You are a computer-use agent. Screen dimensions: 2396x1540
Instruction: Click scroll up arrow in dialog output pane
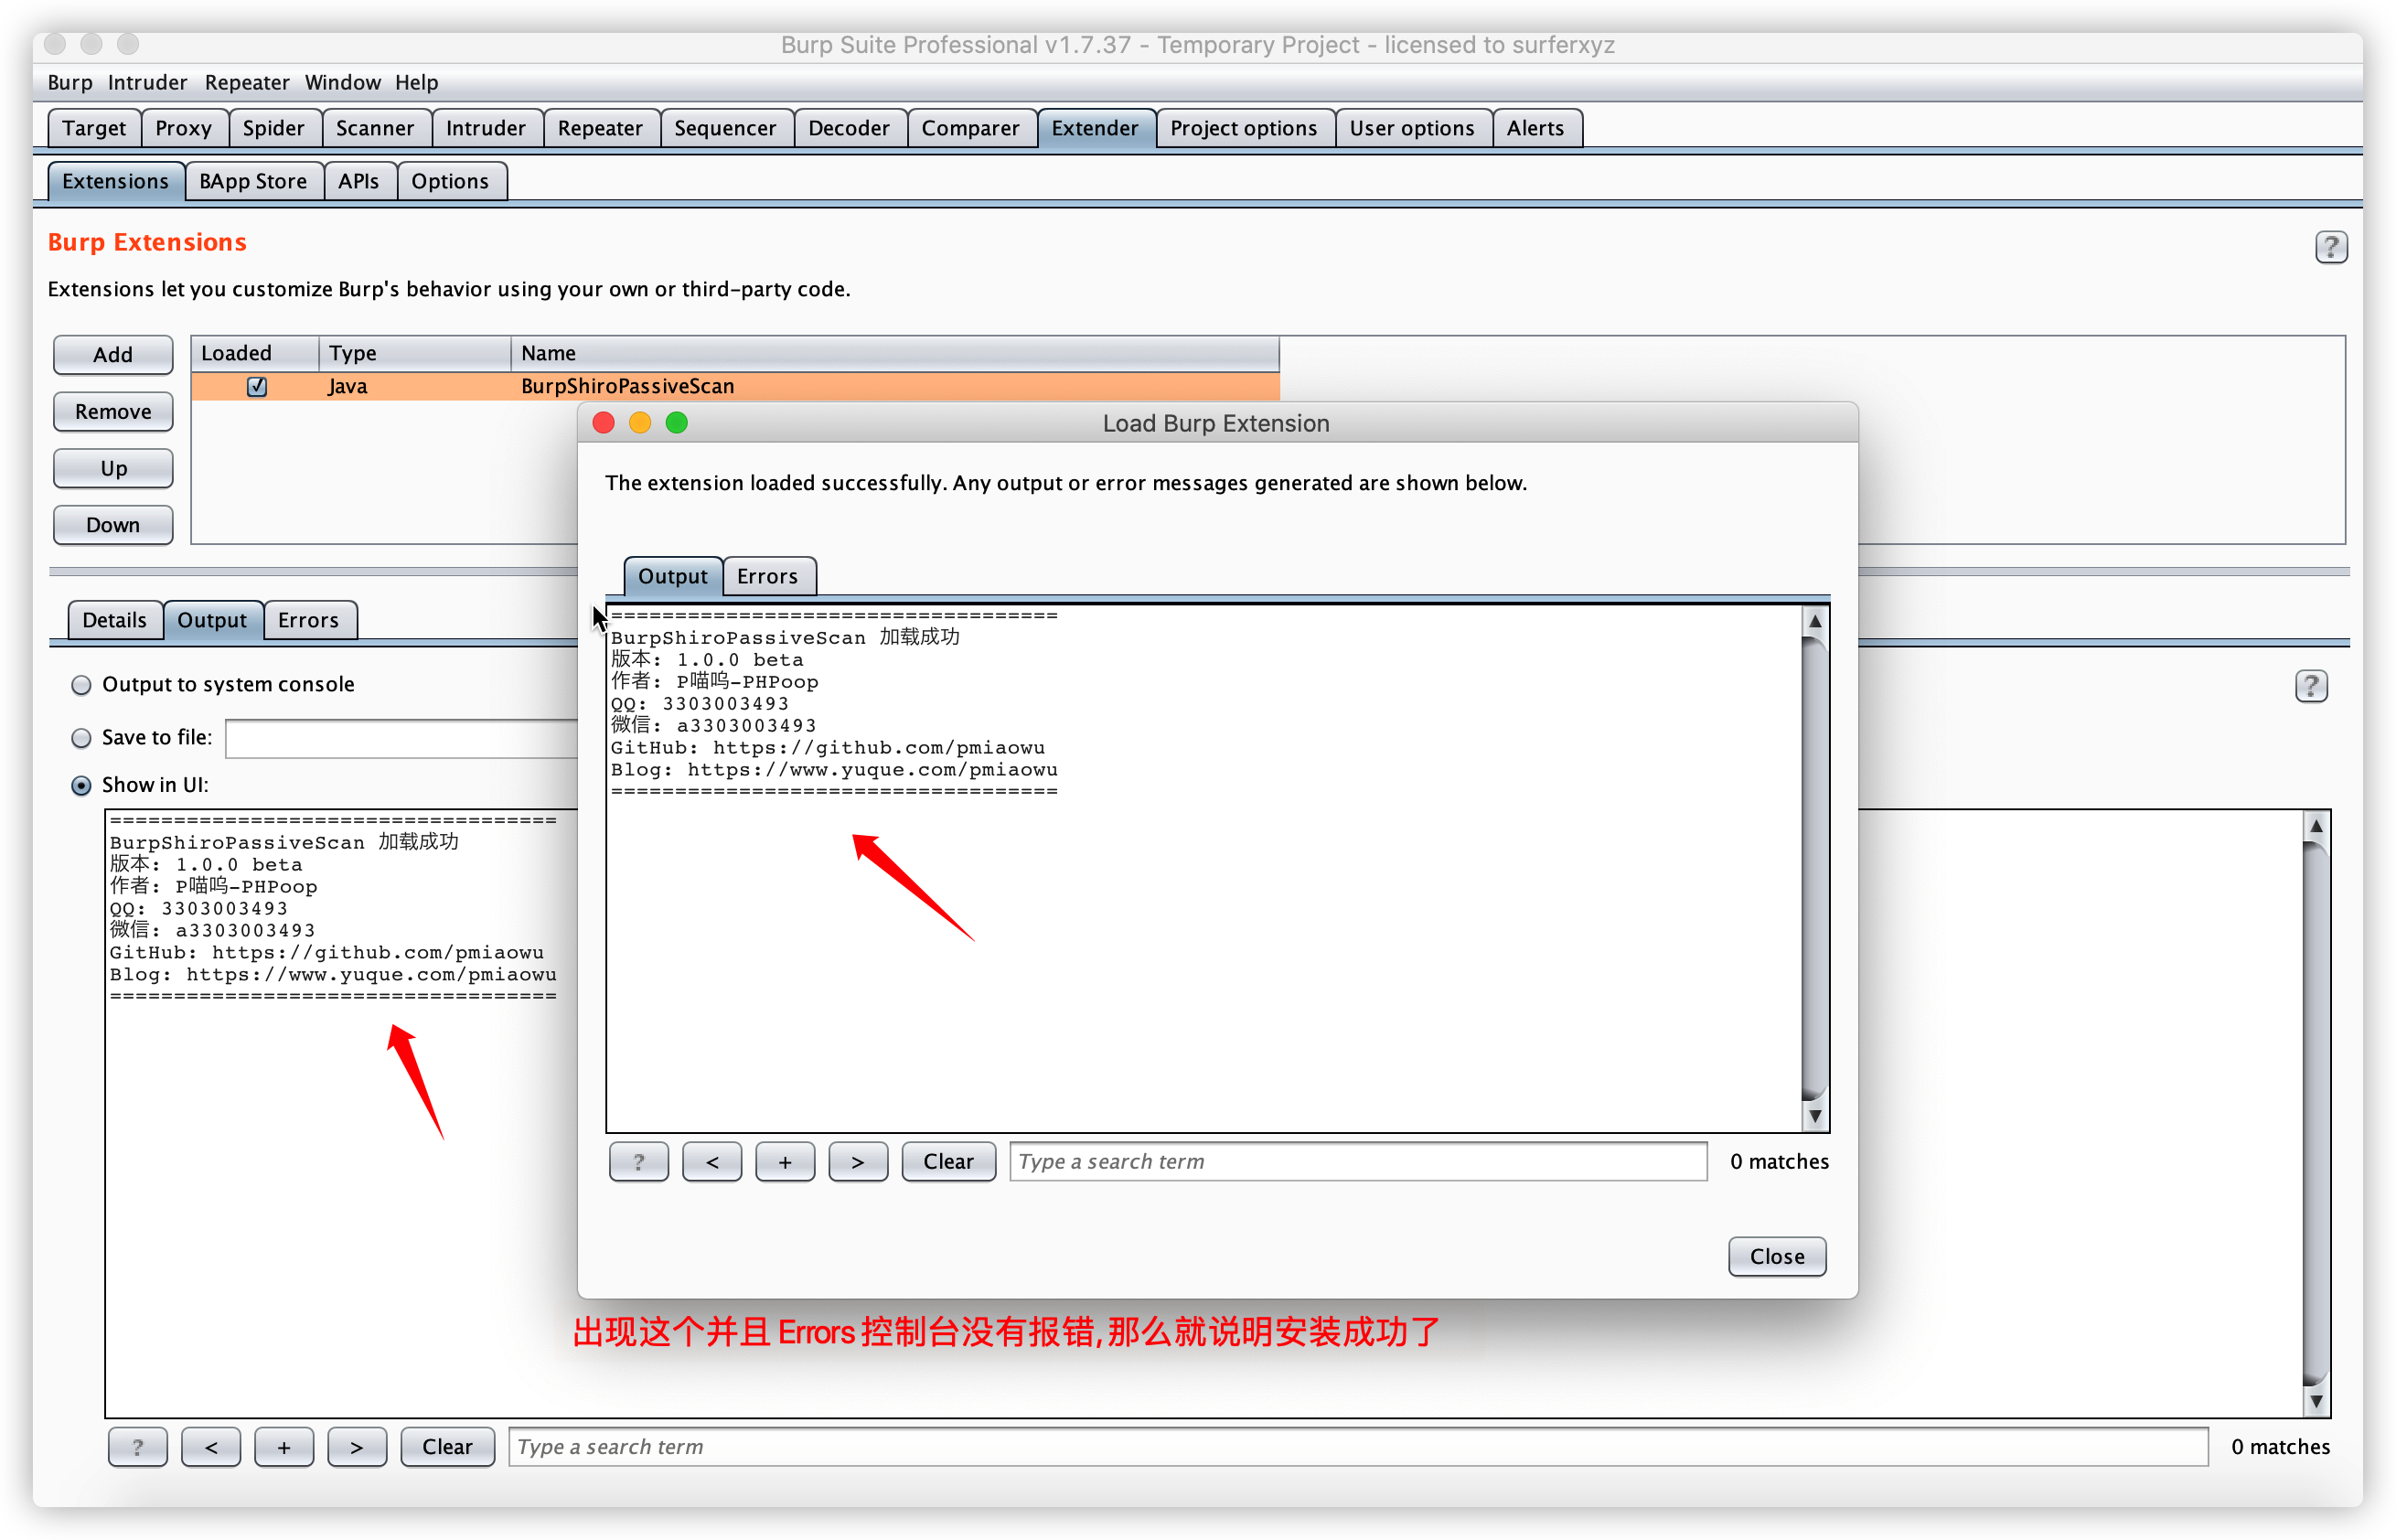tap(1814, 621)
